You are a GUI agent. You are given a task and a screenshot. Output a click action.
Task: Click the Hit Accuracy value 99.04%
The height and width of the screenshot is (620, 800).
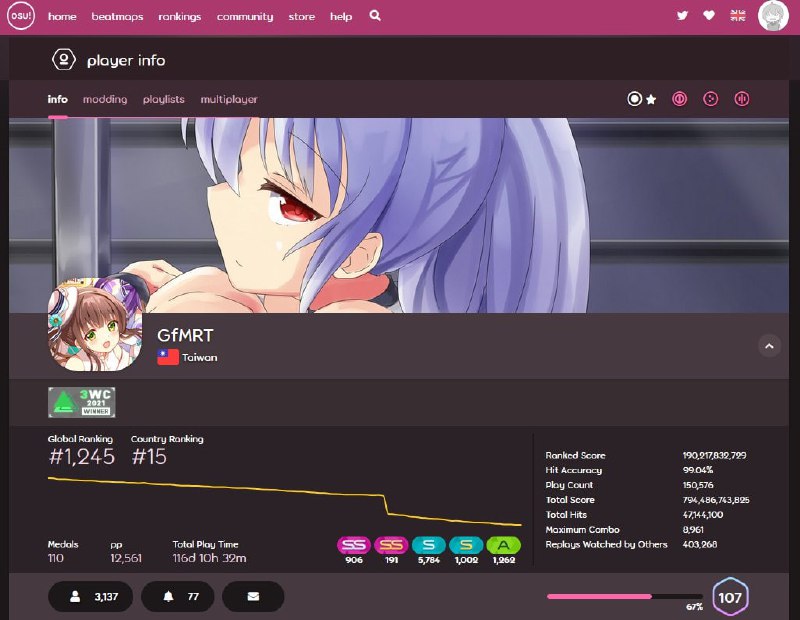[697, 470]
